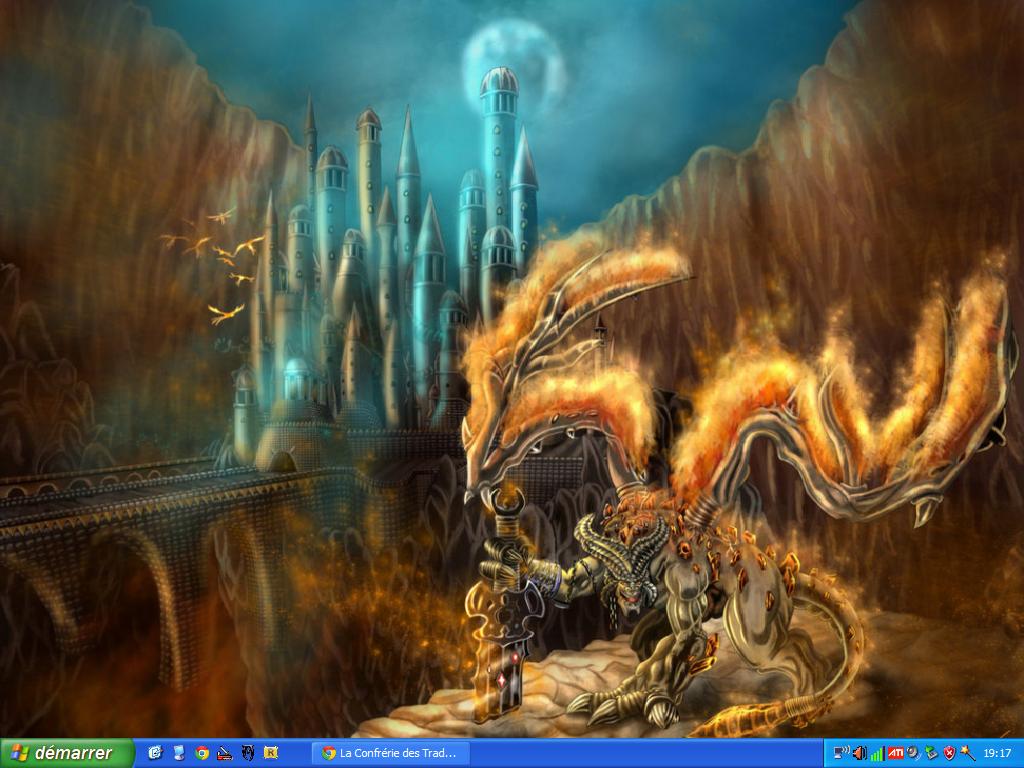Open the démarrer Start menu

pyautogui.click(x=67, y=753)
